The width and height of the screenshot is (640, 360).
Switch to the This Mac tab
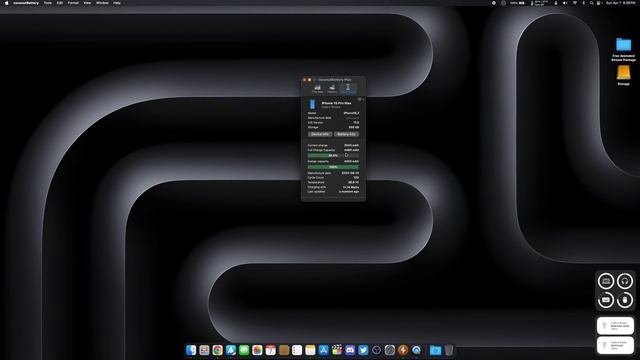pyautogui.click(x=318, y=88)
